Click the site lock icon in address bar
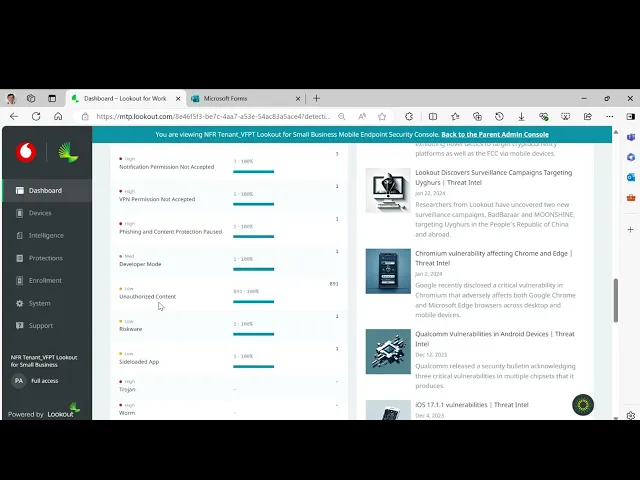640x480 pixels. [x=85, y=117]
